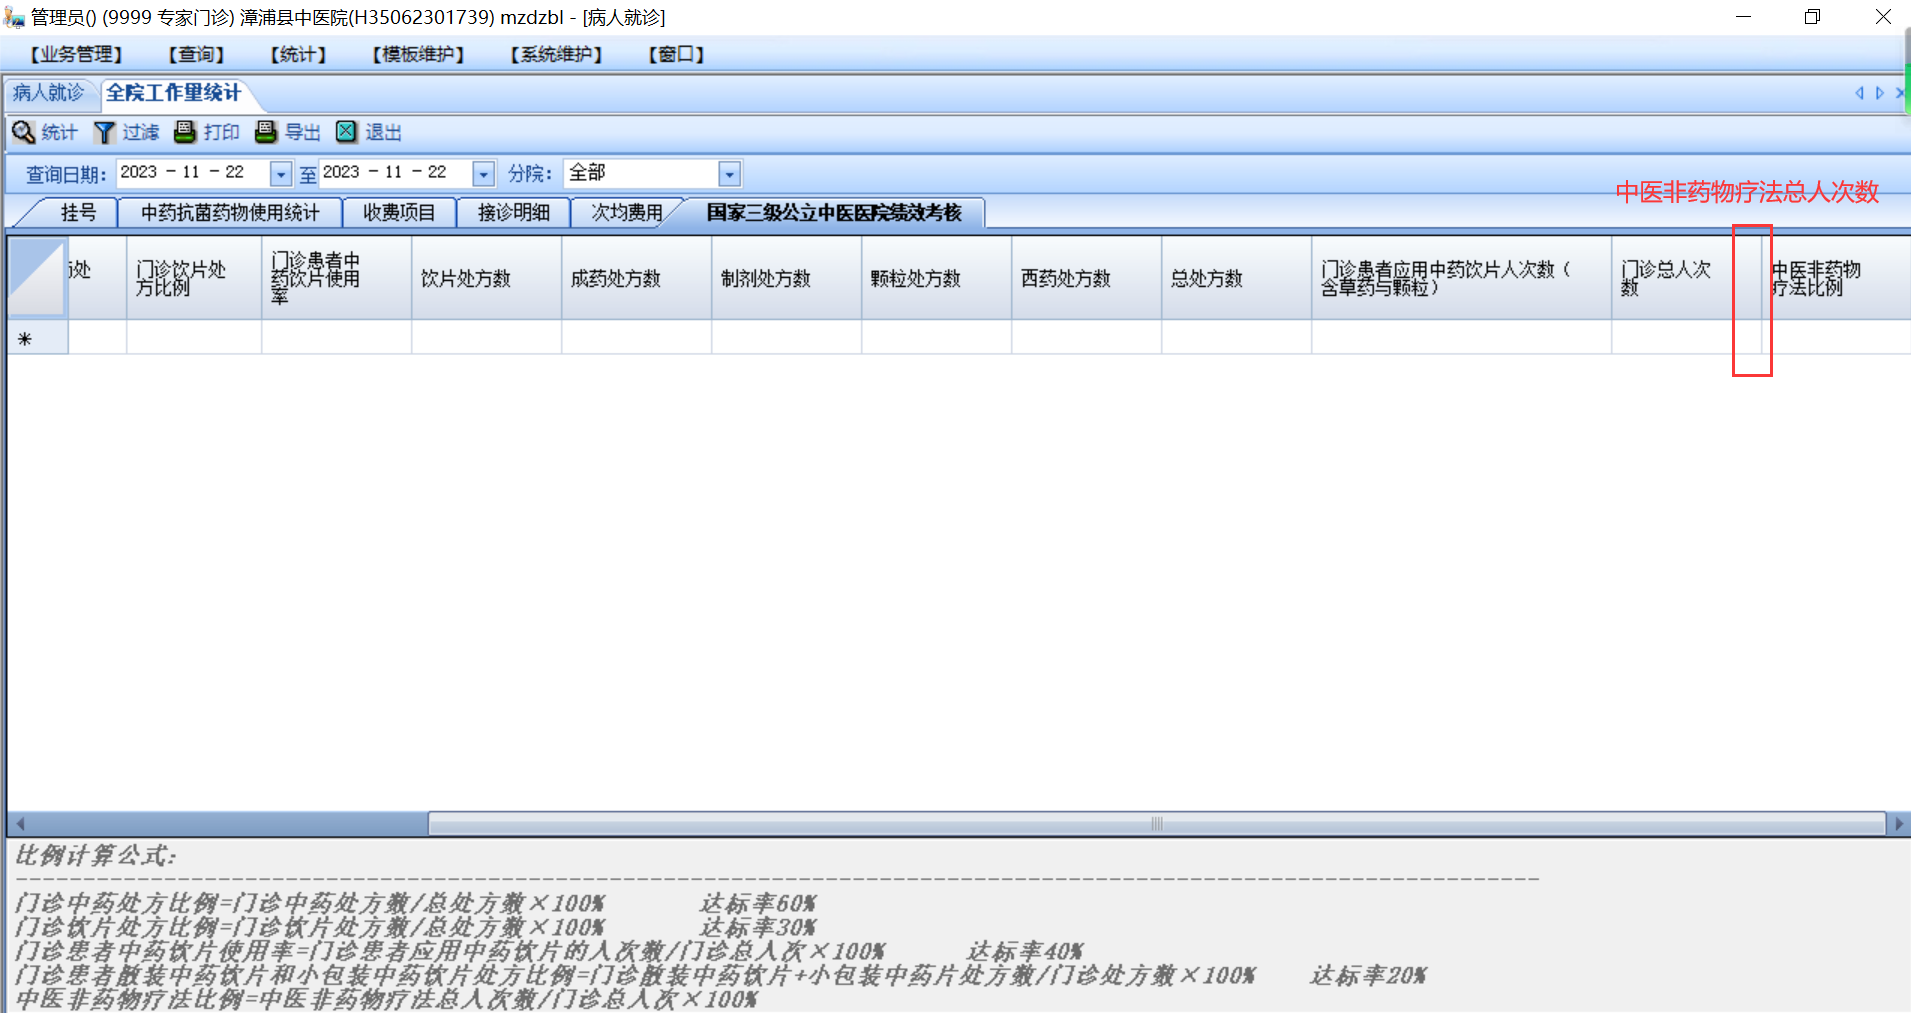Viewport: 1911px width, 1013px height.
Task: Click the 门诊患者中药饮片使用率 column header
Action: point(336,278)
